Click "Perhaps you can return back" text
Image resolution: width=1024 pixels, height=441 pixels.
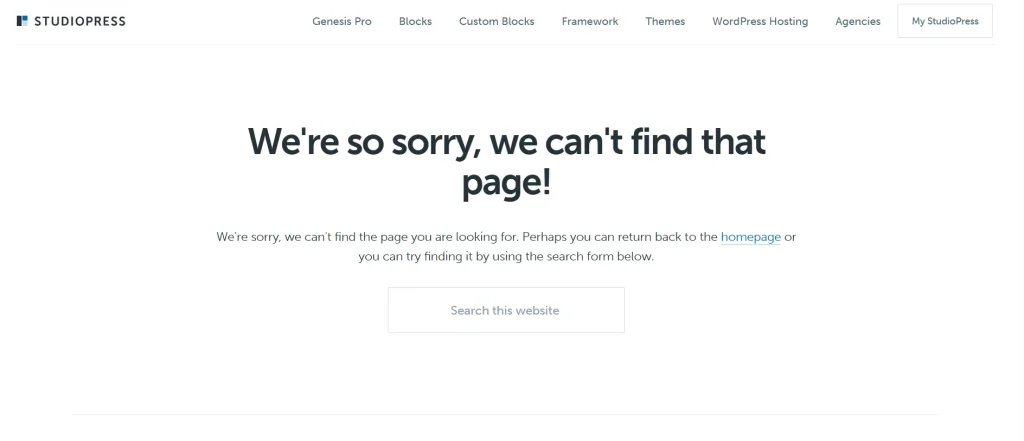click(x=599, y=237)
